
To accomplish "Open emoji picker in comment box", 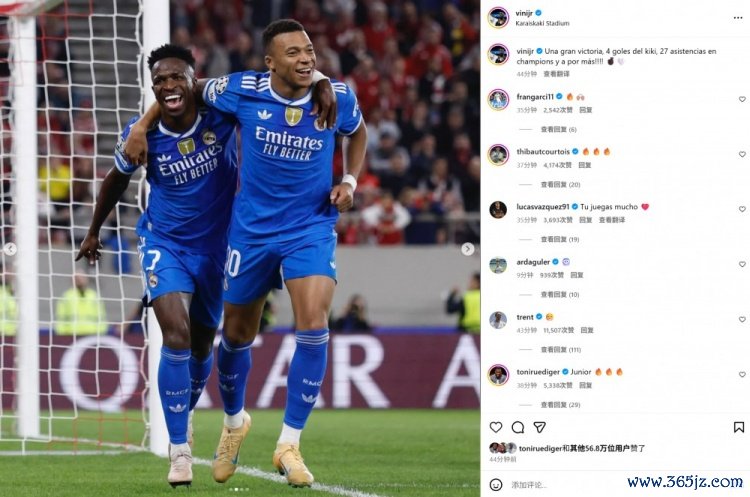I will [496, 485].
